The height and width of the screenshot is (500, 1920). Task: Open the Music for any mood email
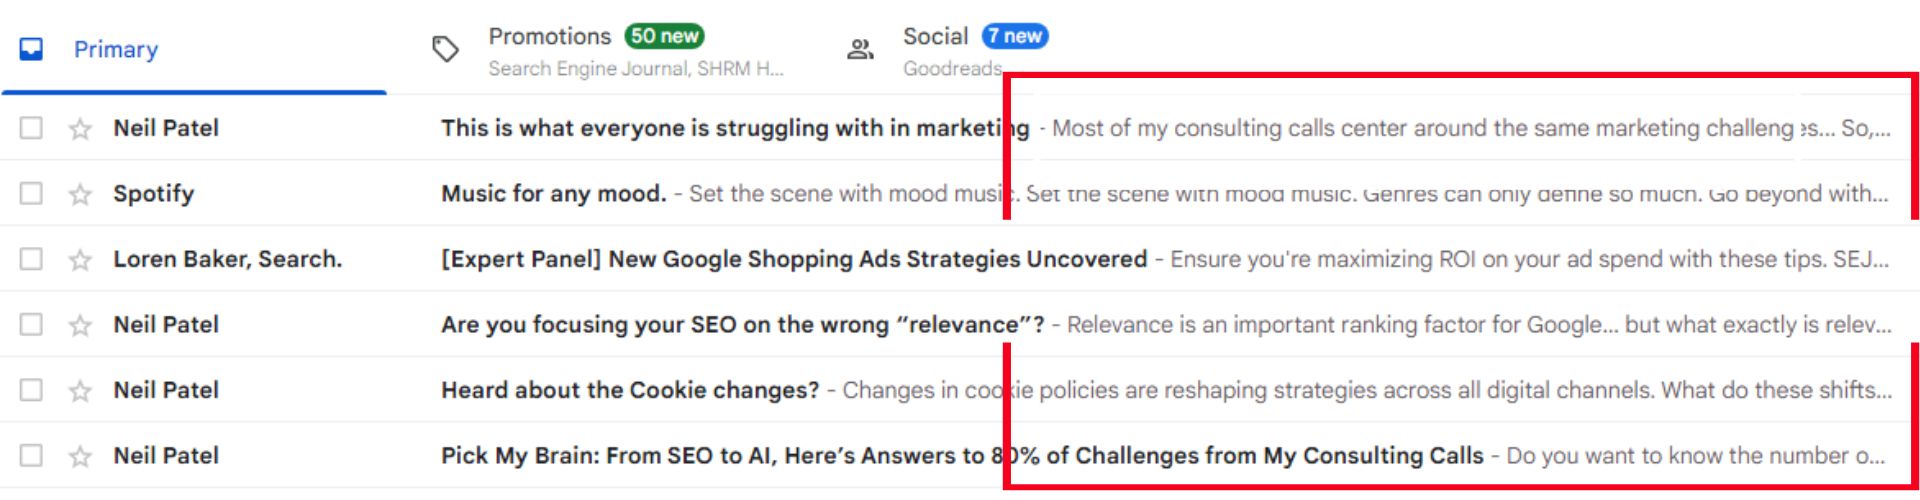click(960, 193)
